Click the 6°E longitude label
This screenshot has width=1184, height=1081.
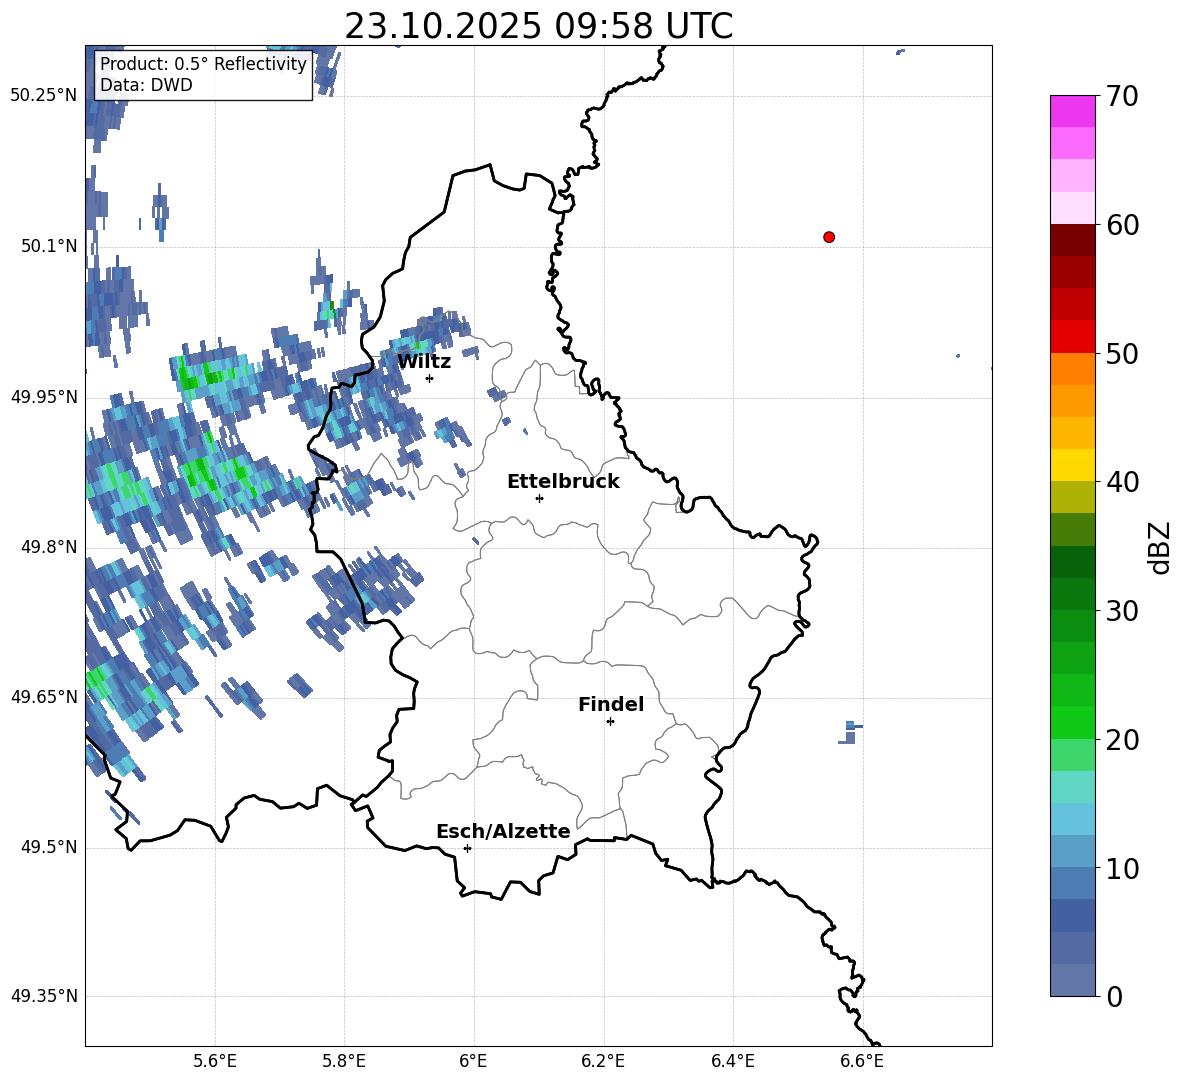click(473, 1061)
